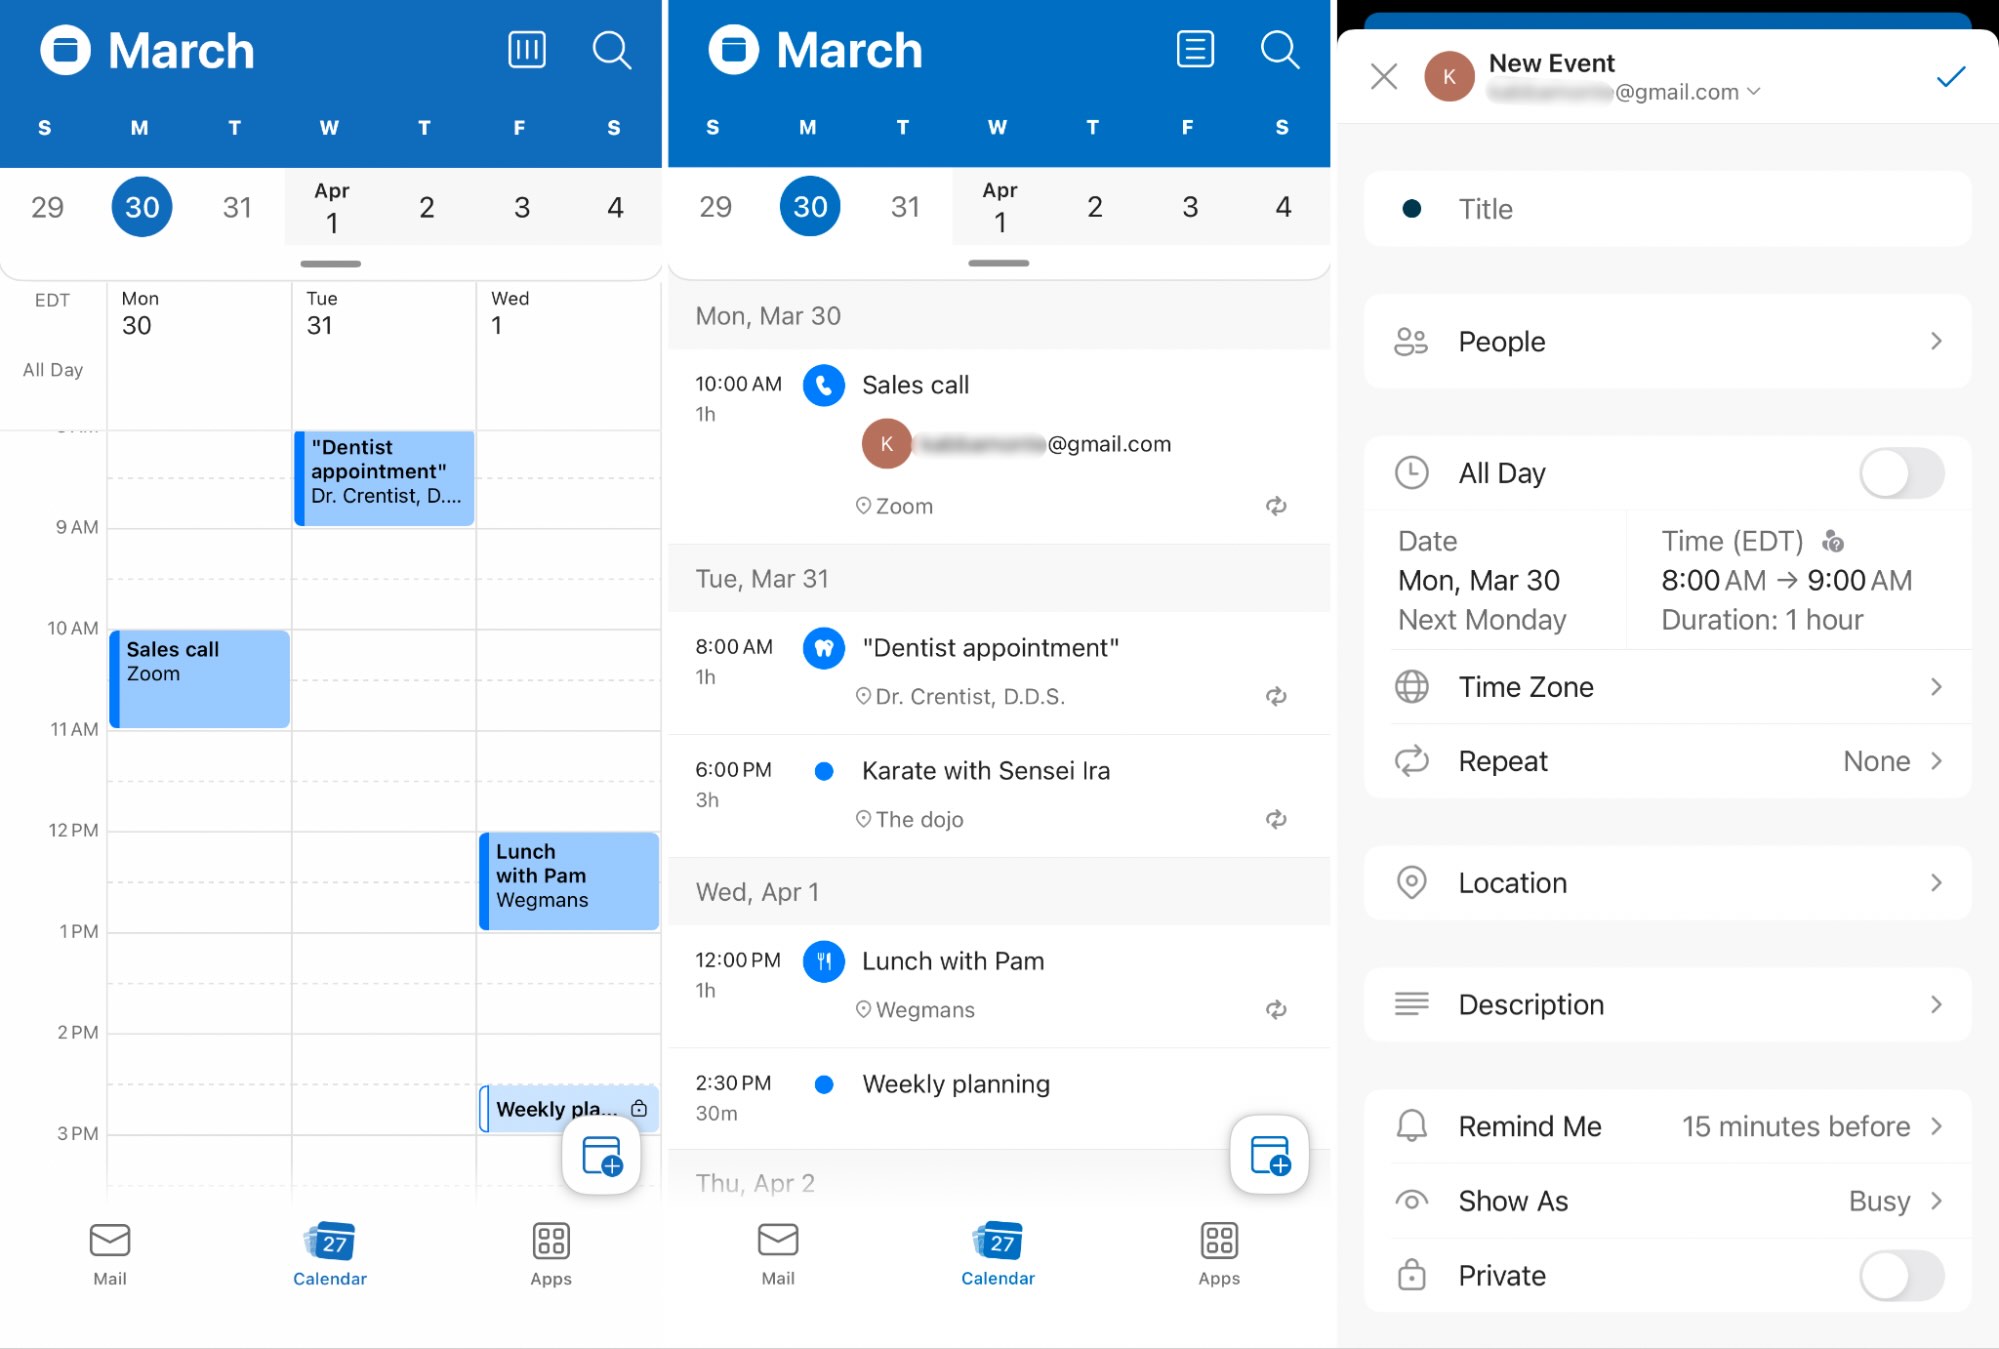Open agenda view icon in second screen header
Viewport: 1999px width, 1349px height.
click(1194, 50)
